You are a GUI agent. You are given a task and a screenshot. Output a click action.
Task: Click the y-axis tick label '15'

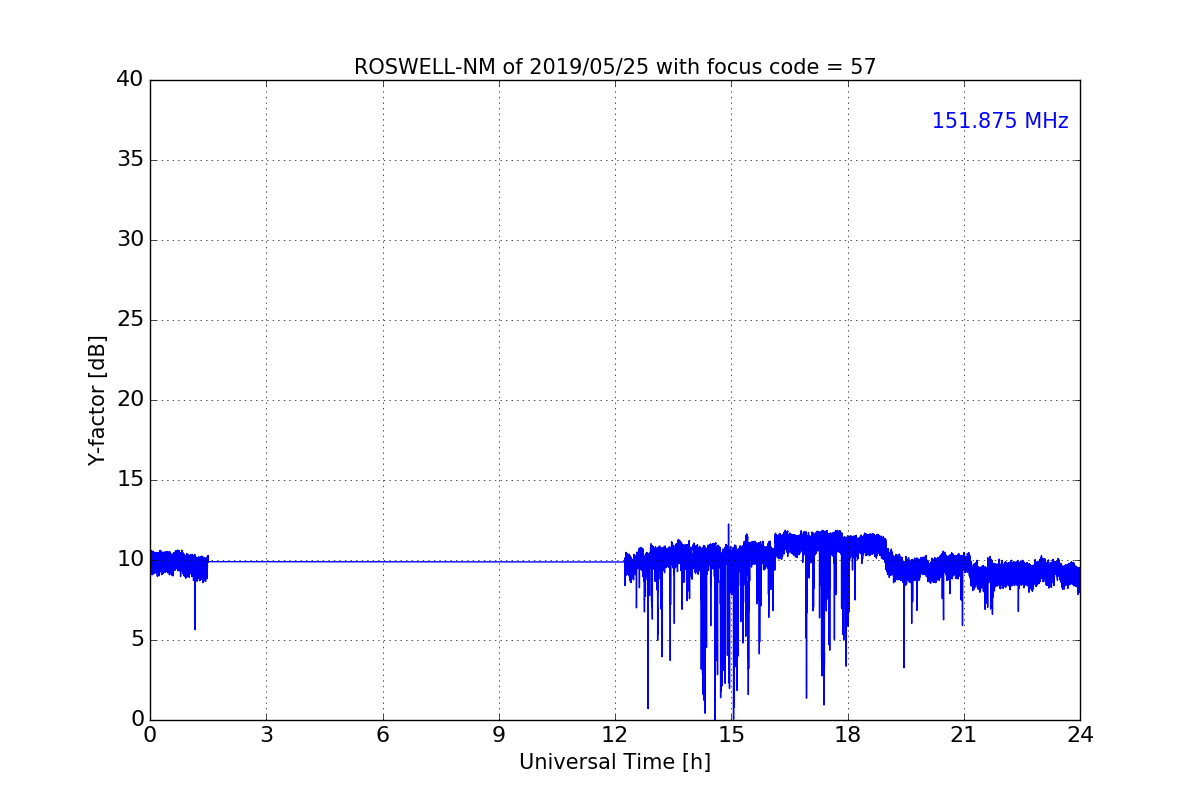click(130, 480)
